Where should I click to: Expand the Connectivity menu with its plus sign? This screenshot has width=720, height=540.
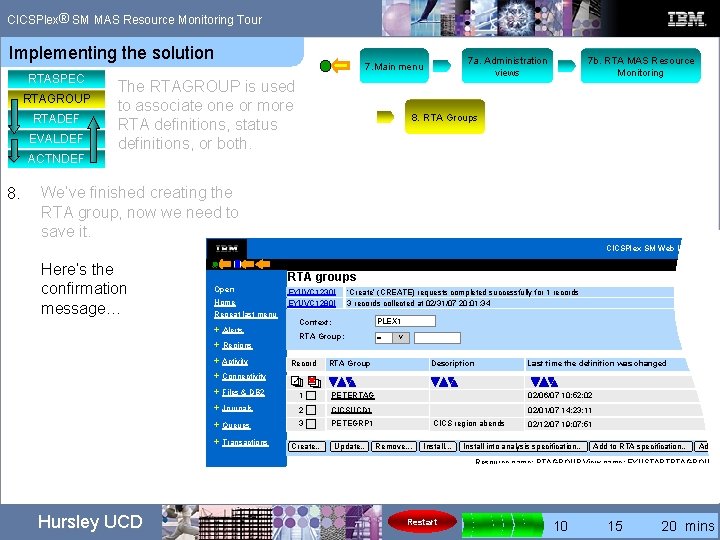[217, 376]
